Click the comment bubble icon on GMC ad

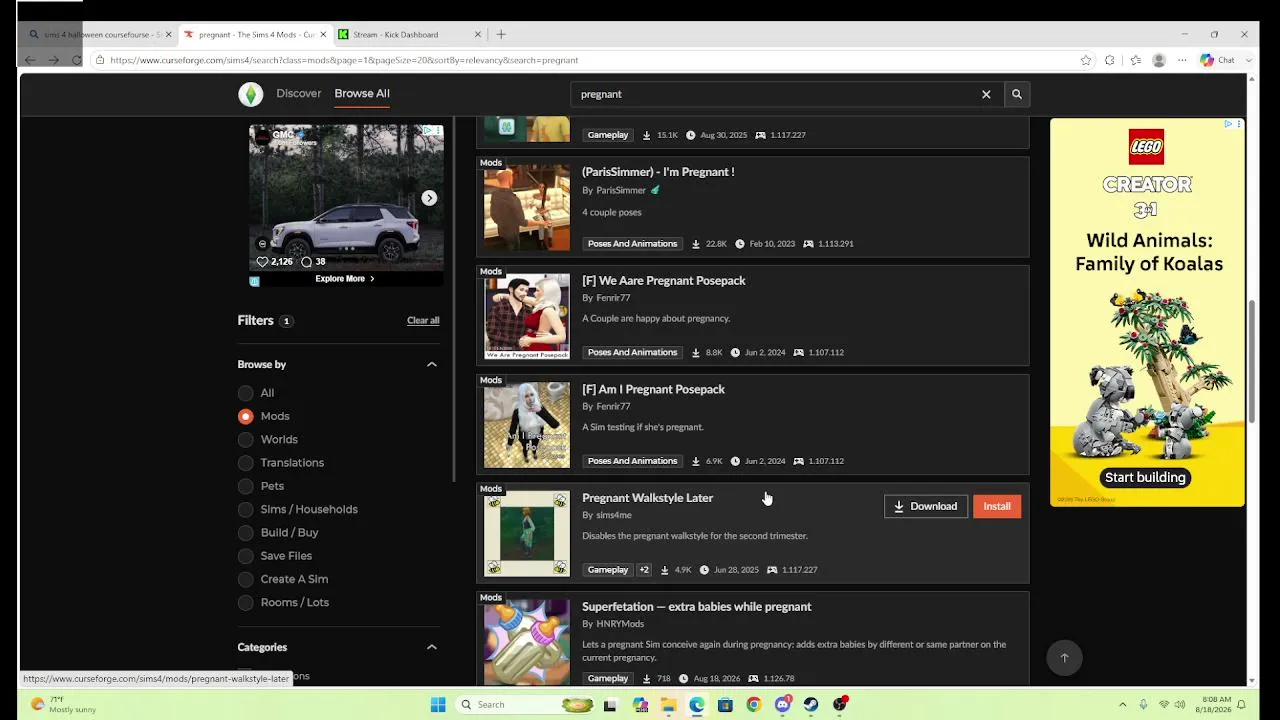click(307, 262)
